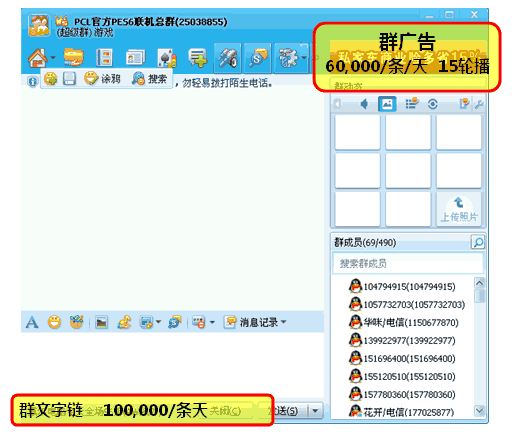Viewport: 514px width, 446px height.
Task: Click inside the 搜索群成员 search field
Action: 408,264
